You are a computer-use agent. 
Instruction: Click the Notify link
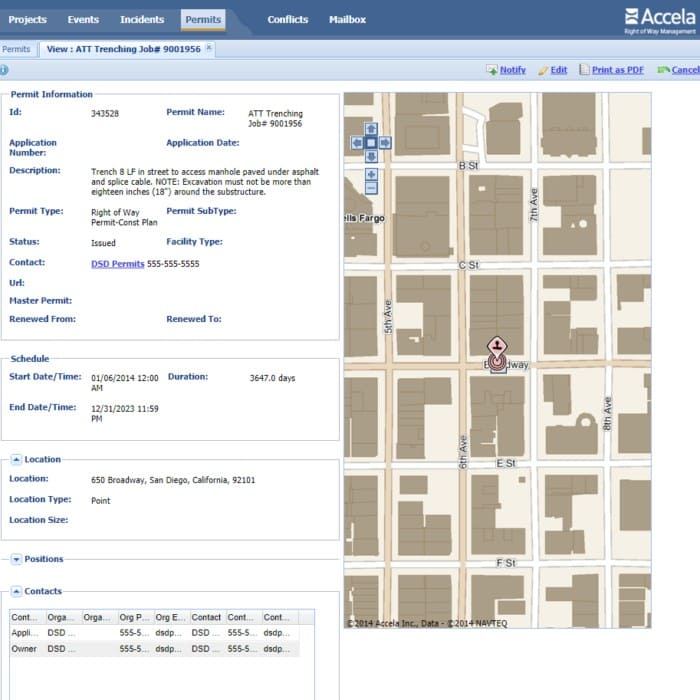point(512,70)
